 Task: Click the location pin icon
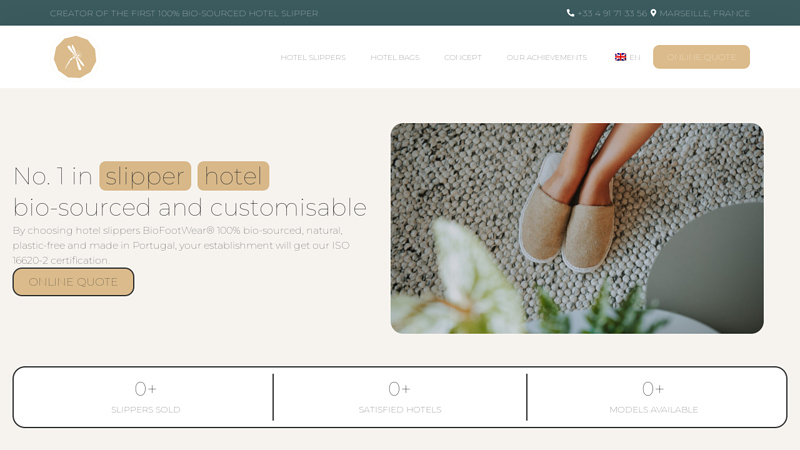pos(654,13)
